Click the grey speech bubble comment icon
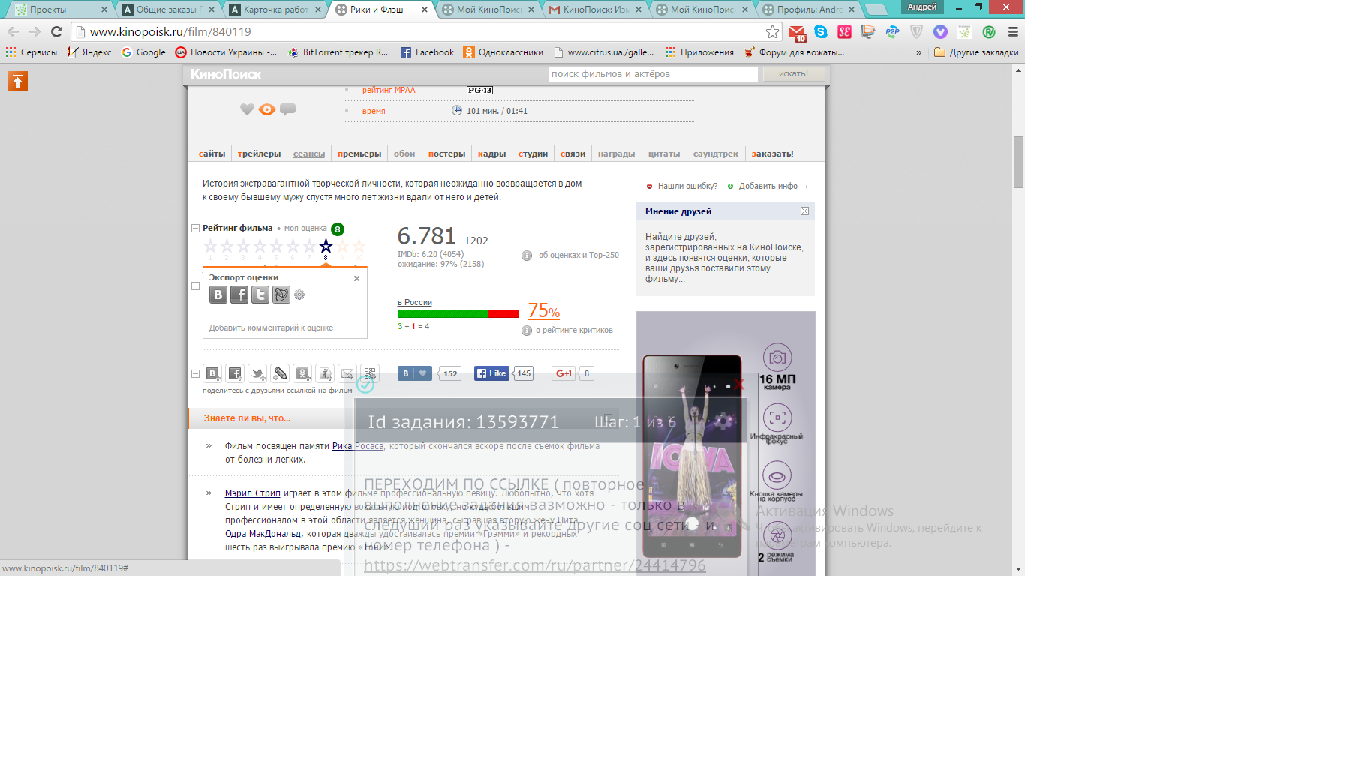 tap(288, 110)
